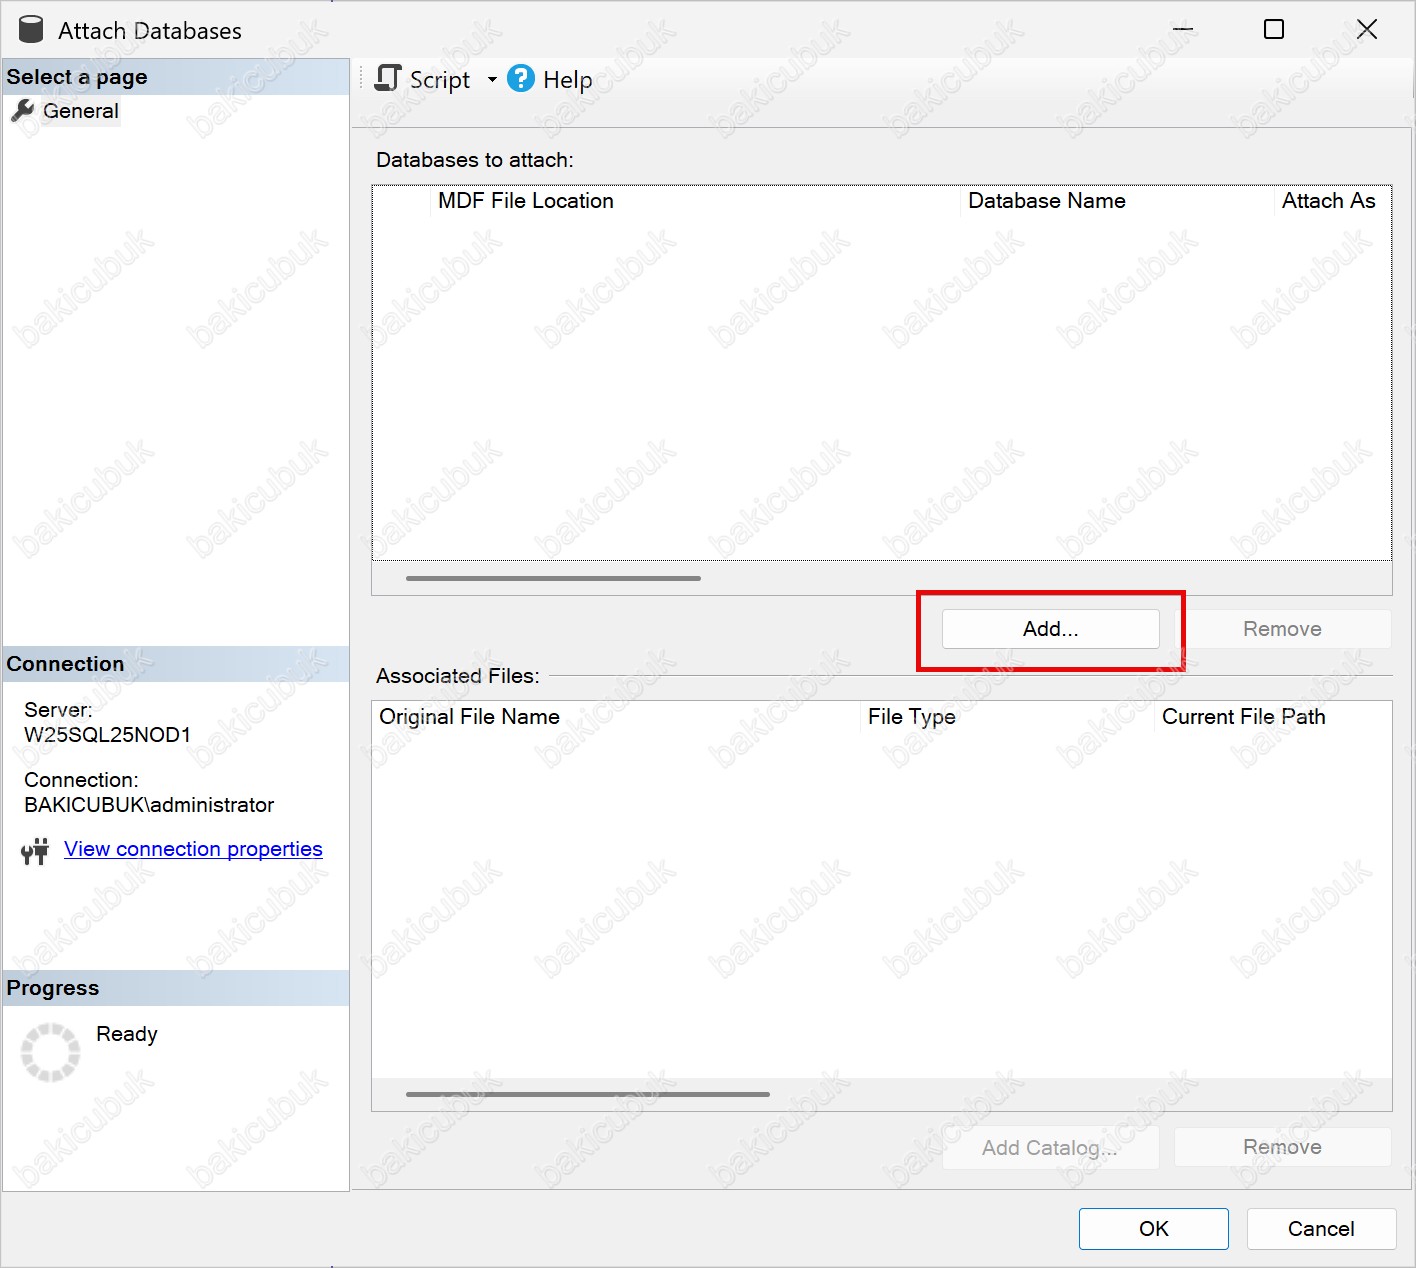Image resolution: width=1416 pixels, height=1268 pixels.
Task: Click the Attach As column header
Action: (x=1328, y=201)
